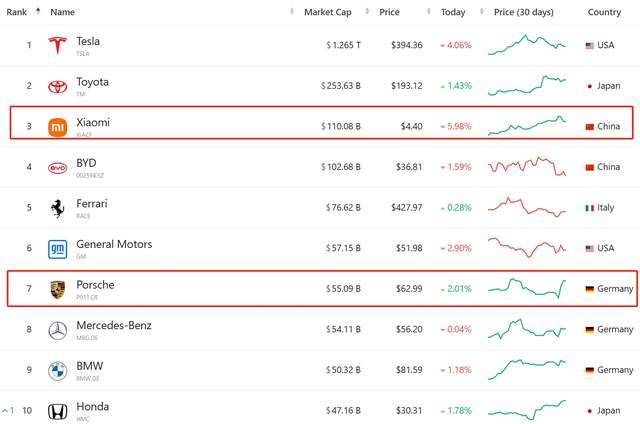
Task: Click Honda's 30-day price chart
Action: [x=527, y=410]
